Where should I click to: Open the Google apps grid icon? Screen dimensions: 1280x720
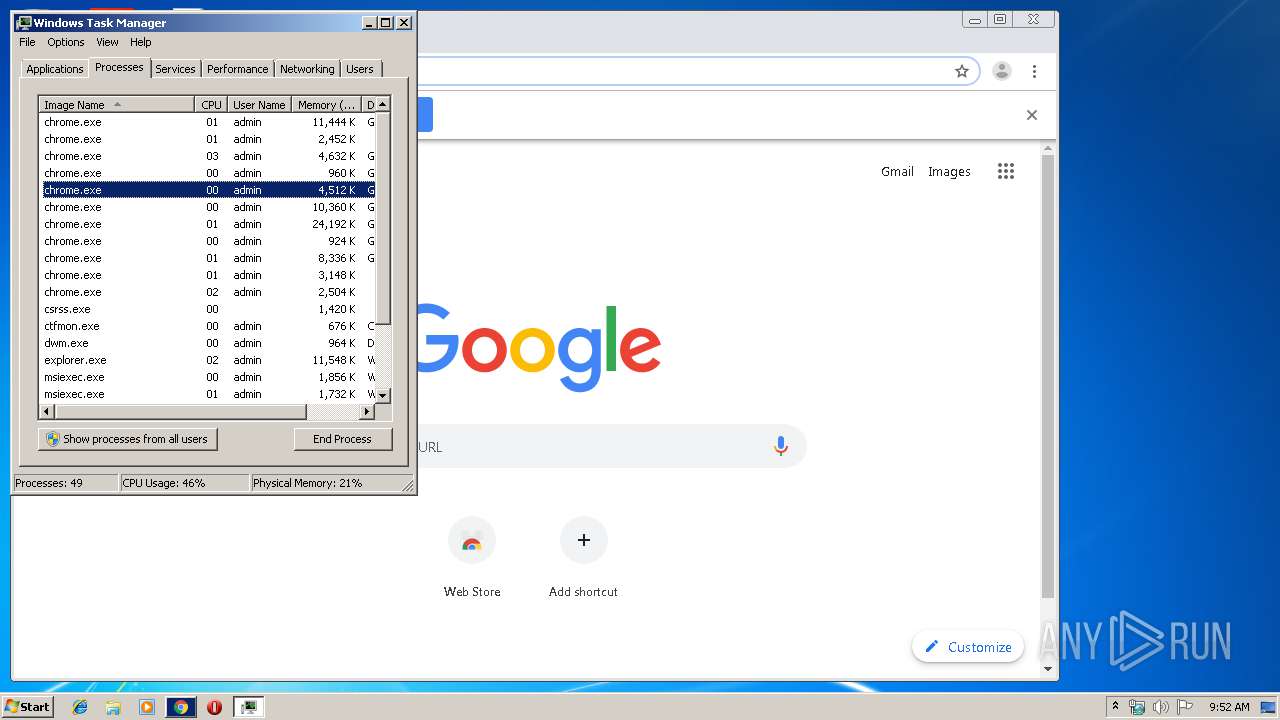click(x=1006, y=171)
